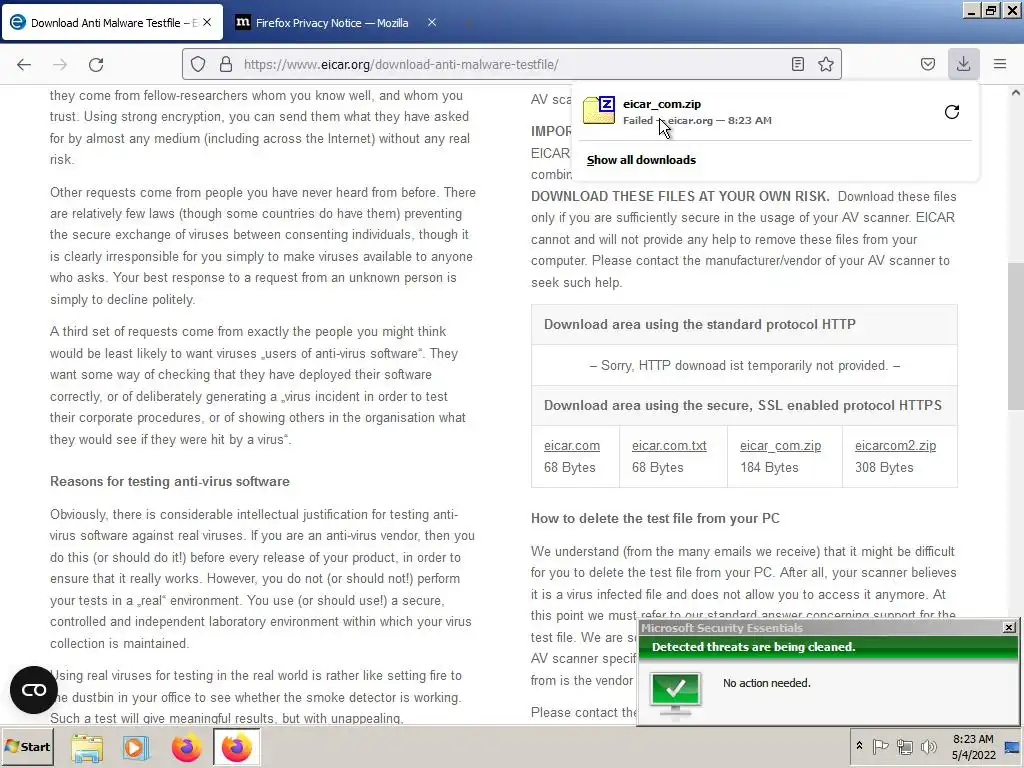Screen dimensions: 1024x768
Task: Download the eicar.com file link
Action: click(571, 445)
